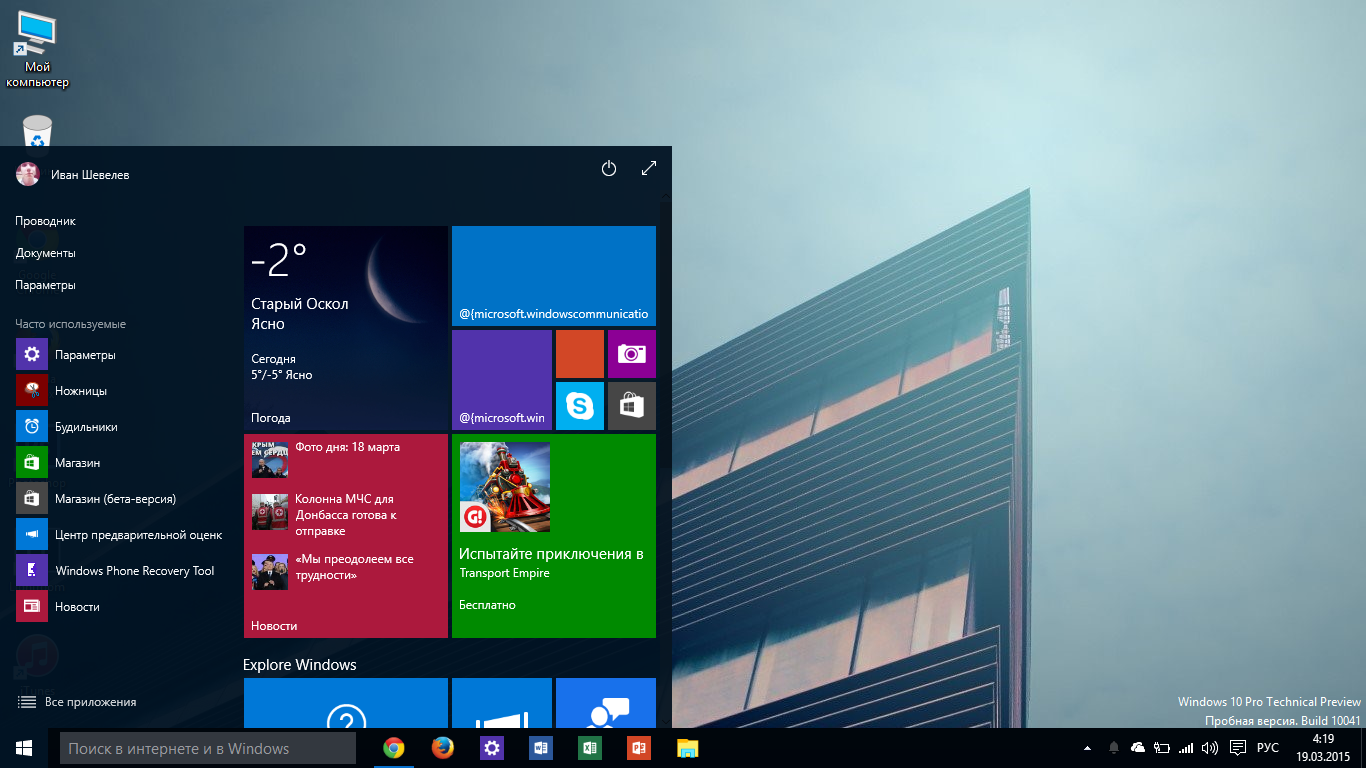
Task: Launch Google Chrome from the taskbar
Action: (394, 748)
